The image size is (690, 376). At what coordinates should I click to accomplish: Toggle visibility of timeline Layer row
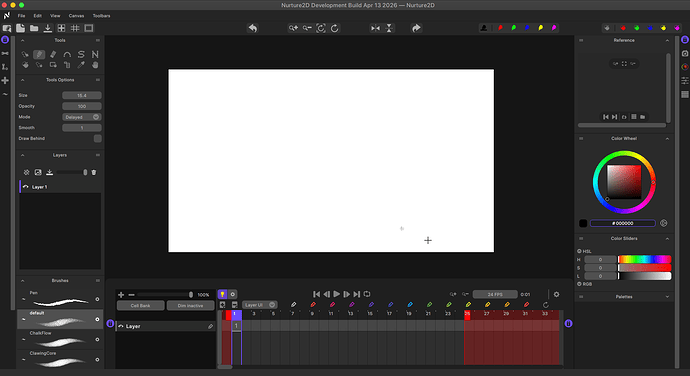coord(121,326)
